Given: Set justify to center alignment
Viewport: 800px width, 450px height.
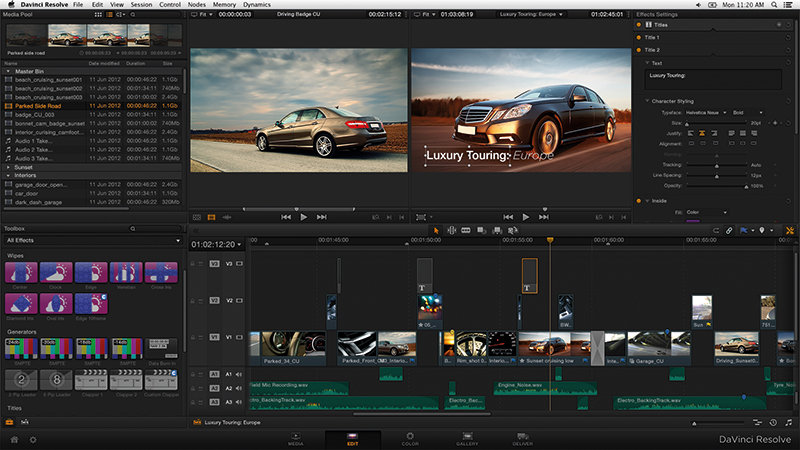Looking at the screenshot, I should pos(702,133).
